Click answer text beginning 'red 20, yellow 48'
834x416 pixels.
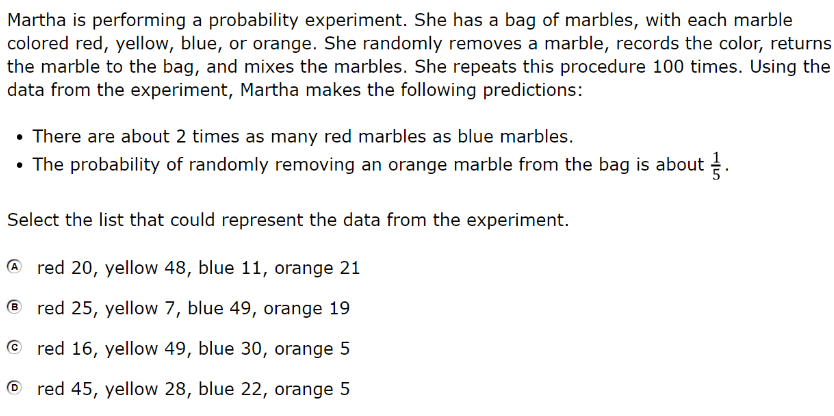pyautogui.click(x=198, y=268)
